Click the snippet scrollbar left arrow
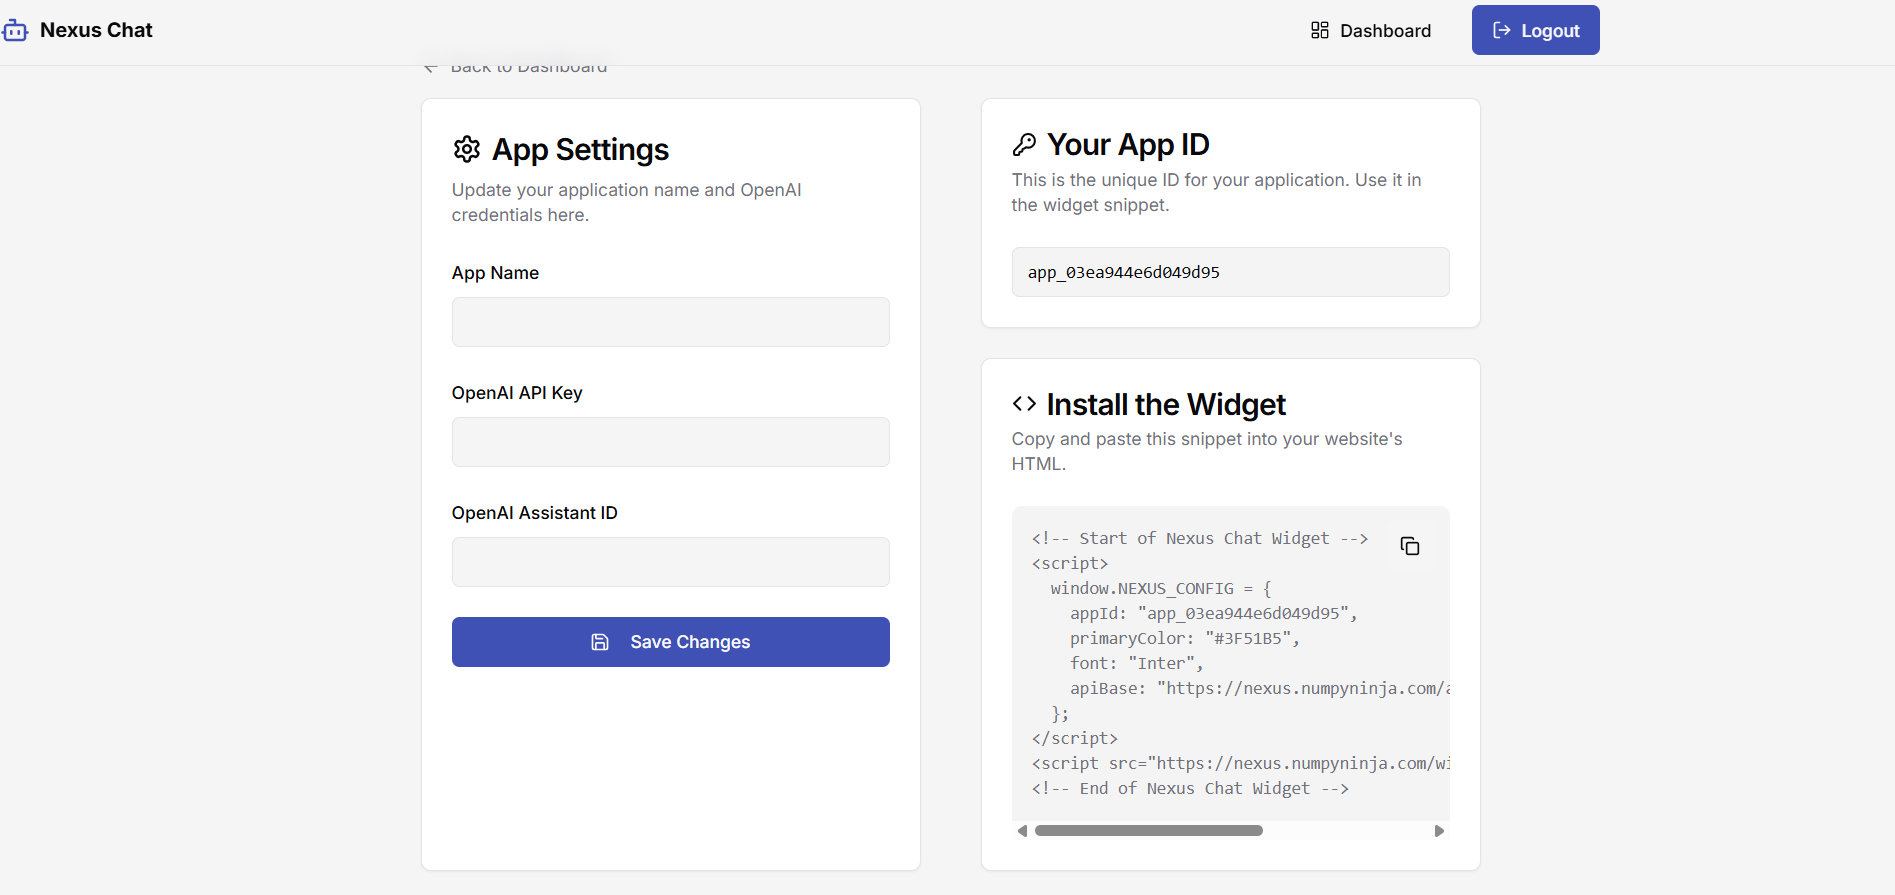Image resolution: width=1895 pixels, height=895 pixels. coord(1022,831)
